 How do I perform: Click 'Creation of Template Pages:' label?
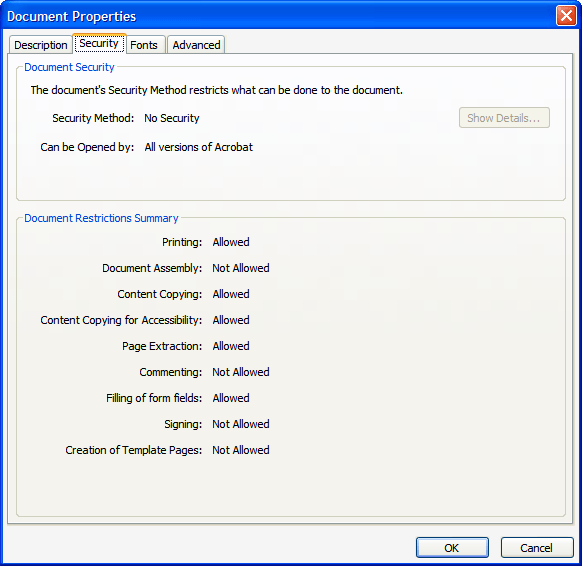(134, 450)
